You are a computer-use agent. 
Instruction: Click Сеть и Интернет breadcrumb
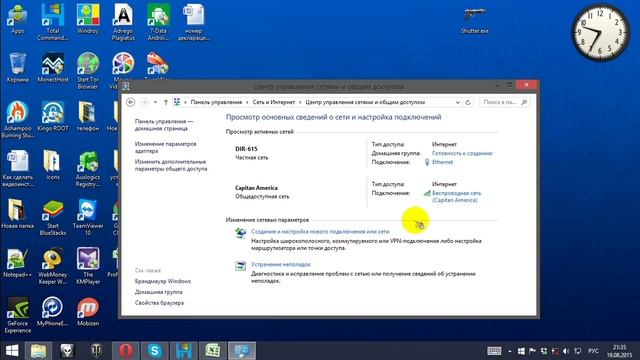click(273, 102)
